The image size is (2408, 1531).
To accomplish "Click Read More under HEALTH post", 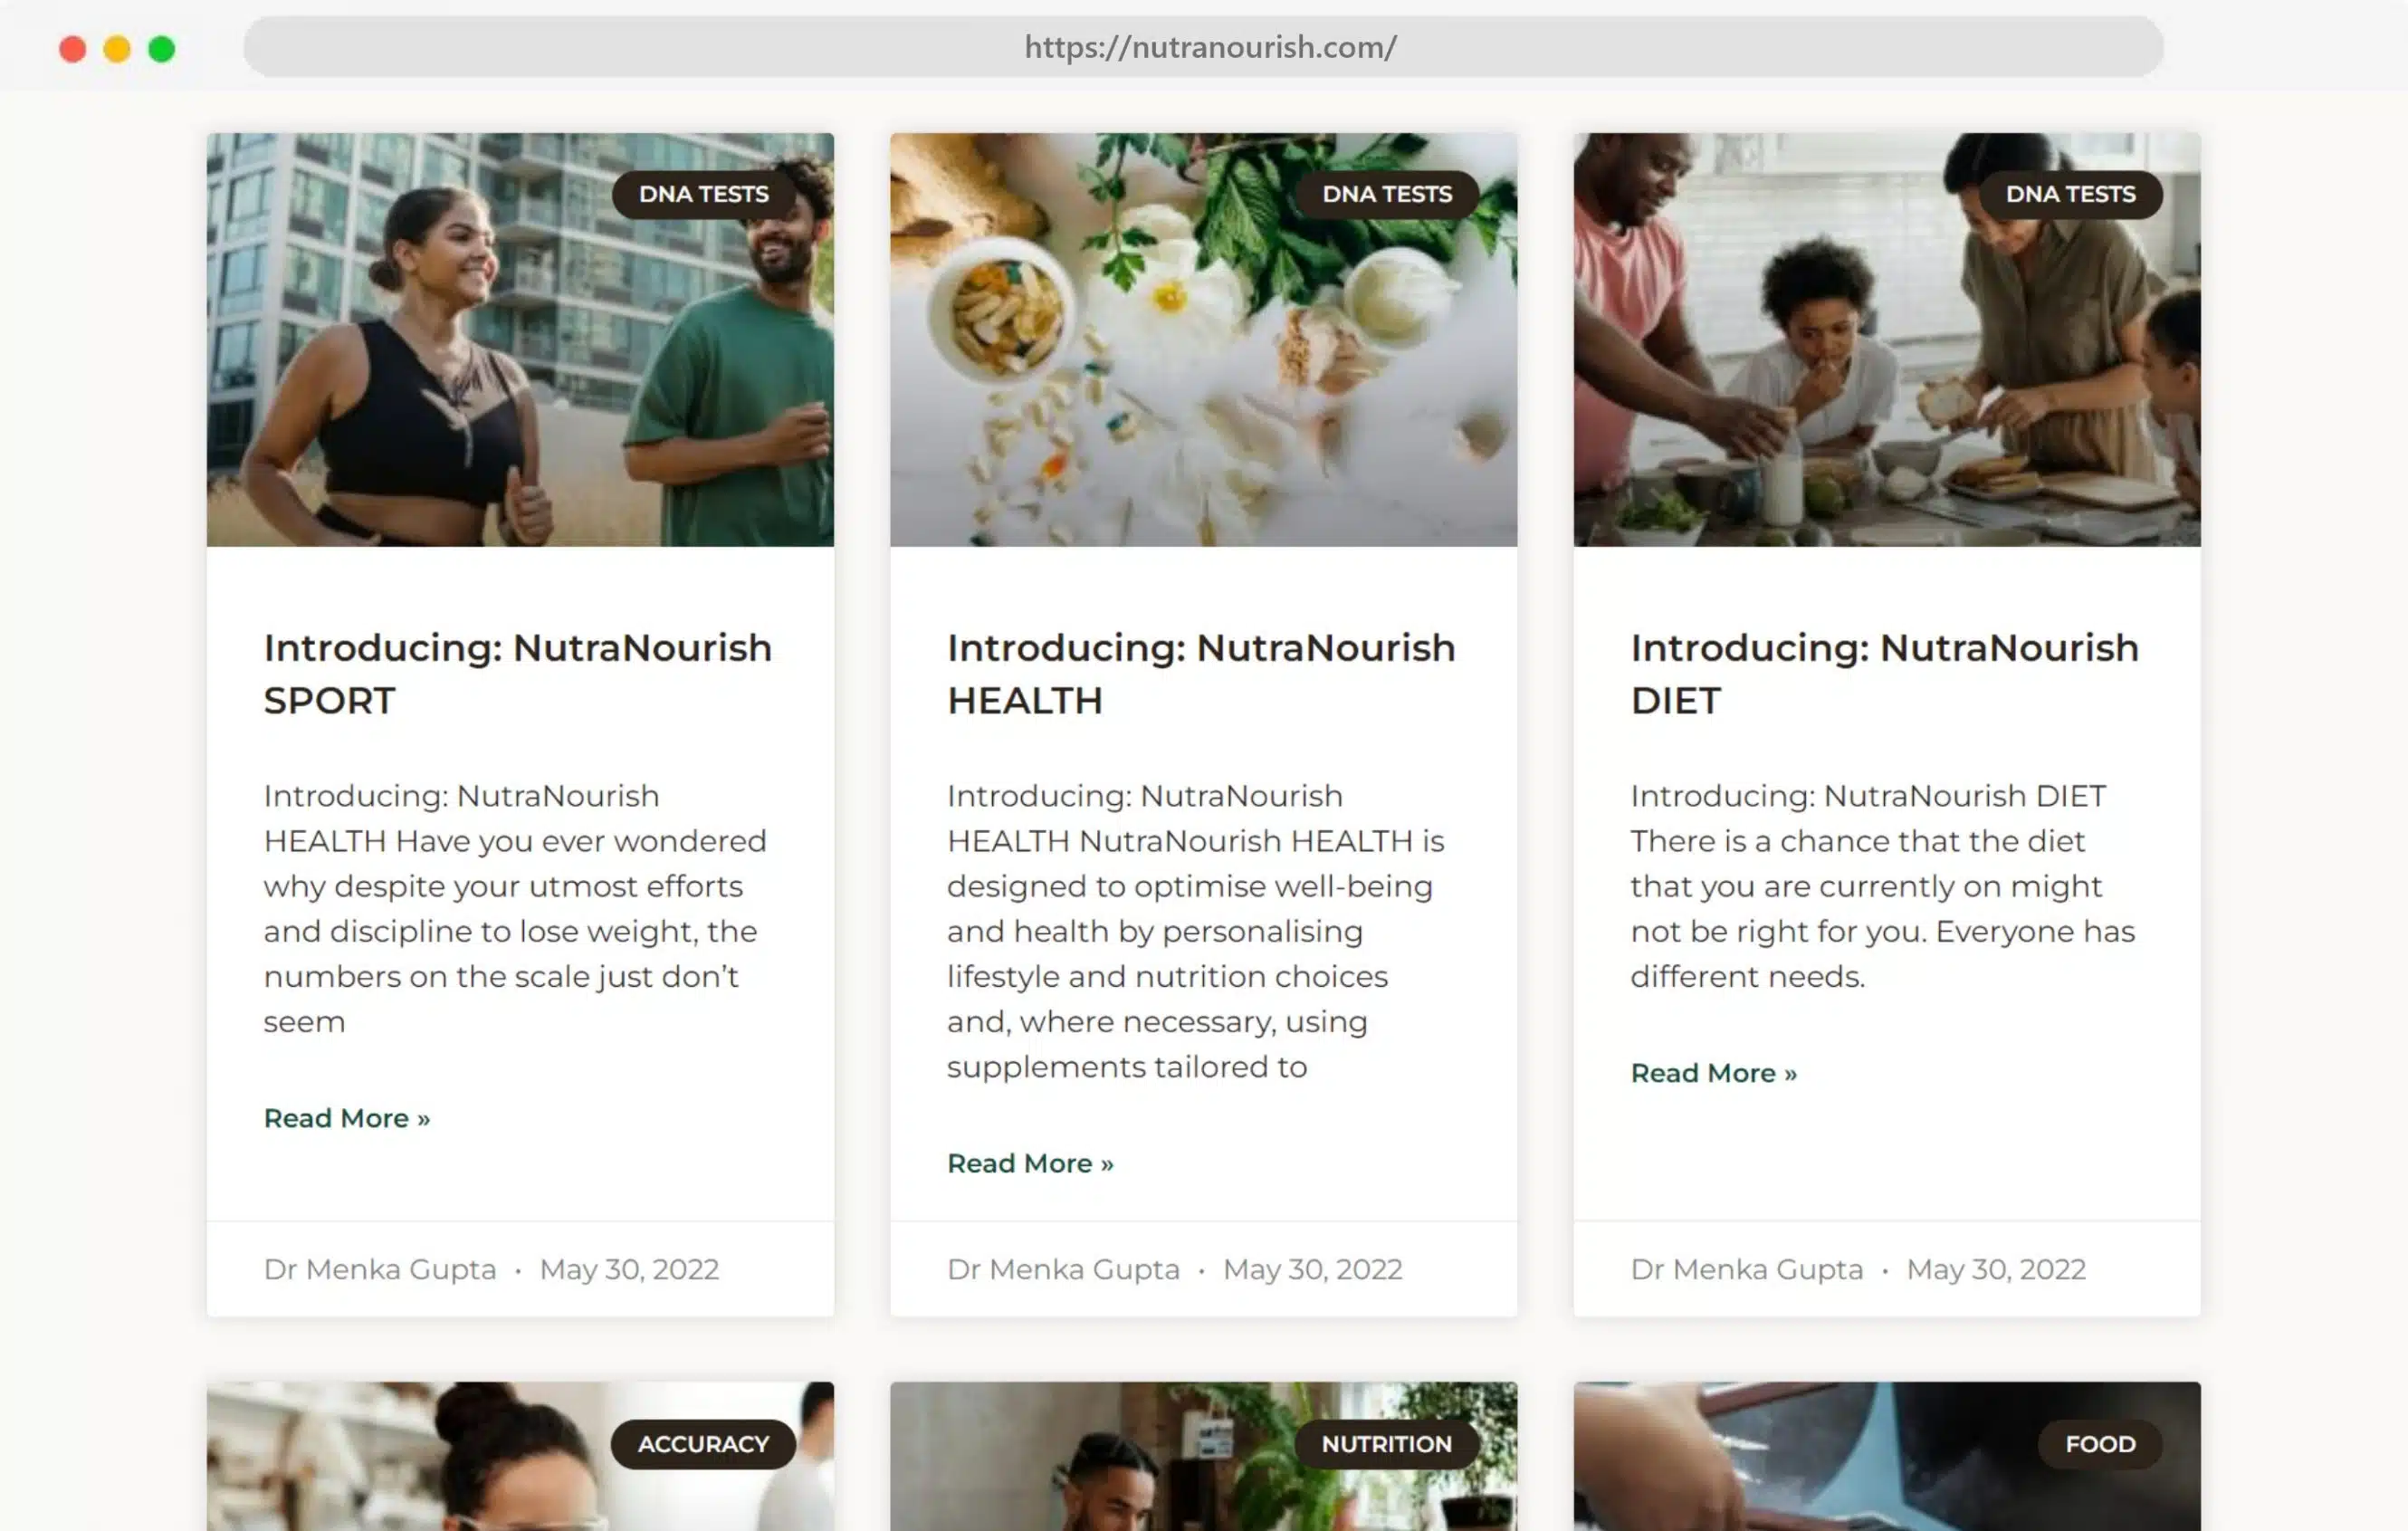I will pyautogui.click(x=1030, y=1163).
